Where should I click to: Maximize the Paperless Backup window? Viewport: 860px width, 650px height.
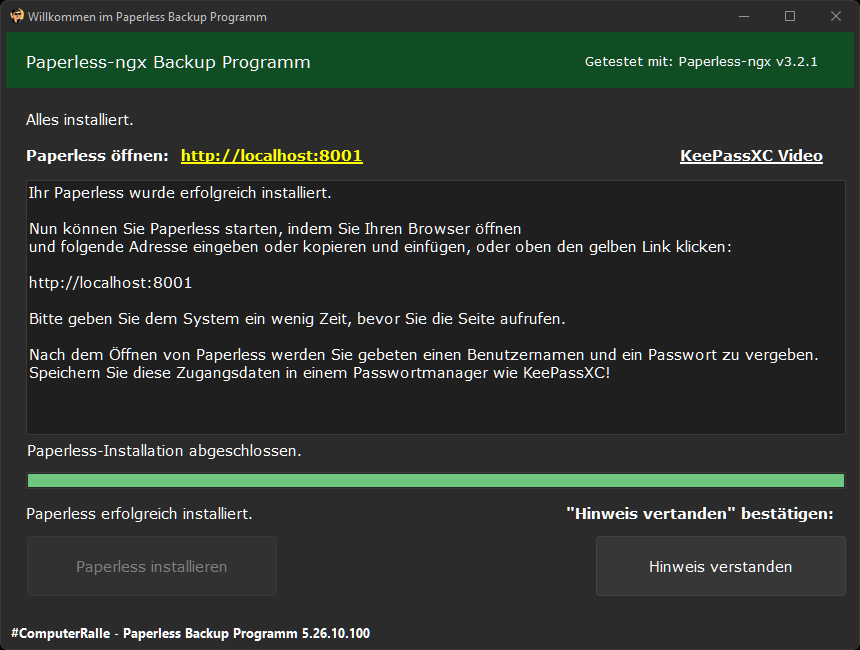tap(790, 16)
